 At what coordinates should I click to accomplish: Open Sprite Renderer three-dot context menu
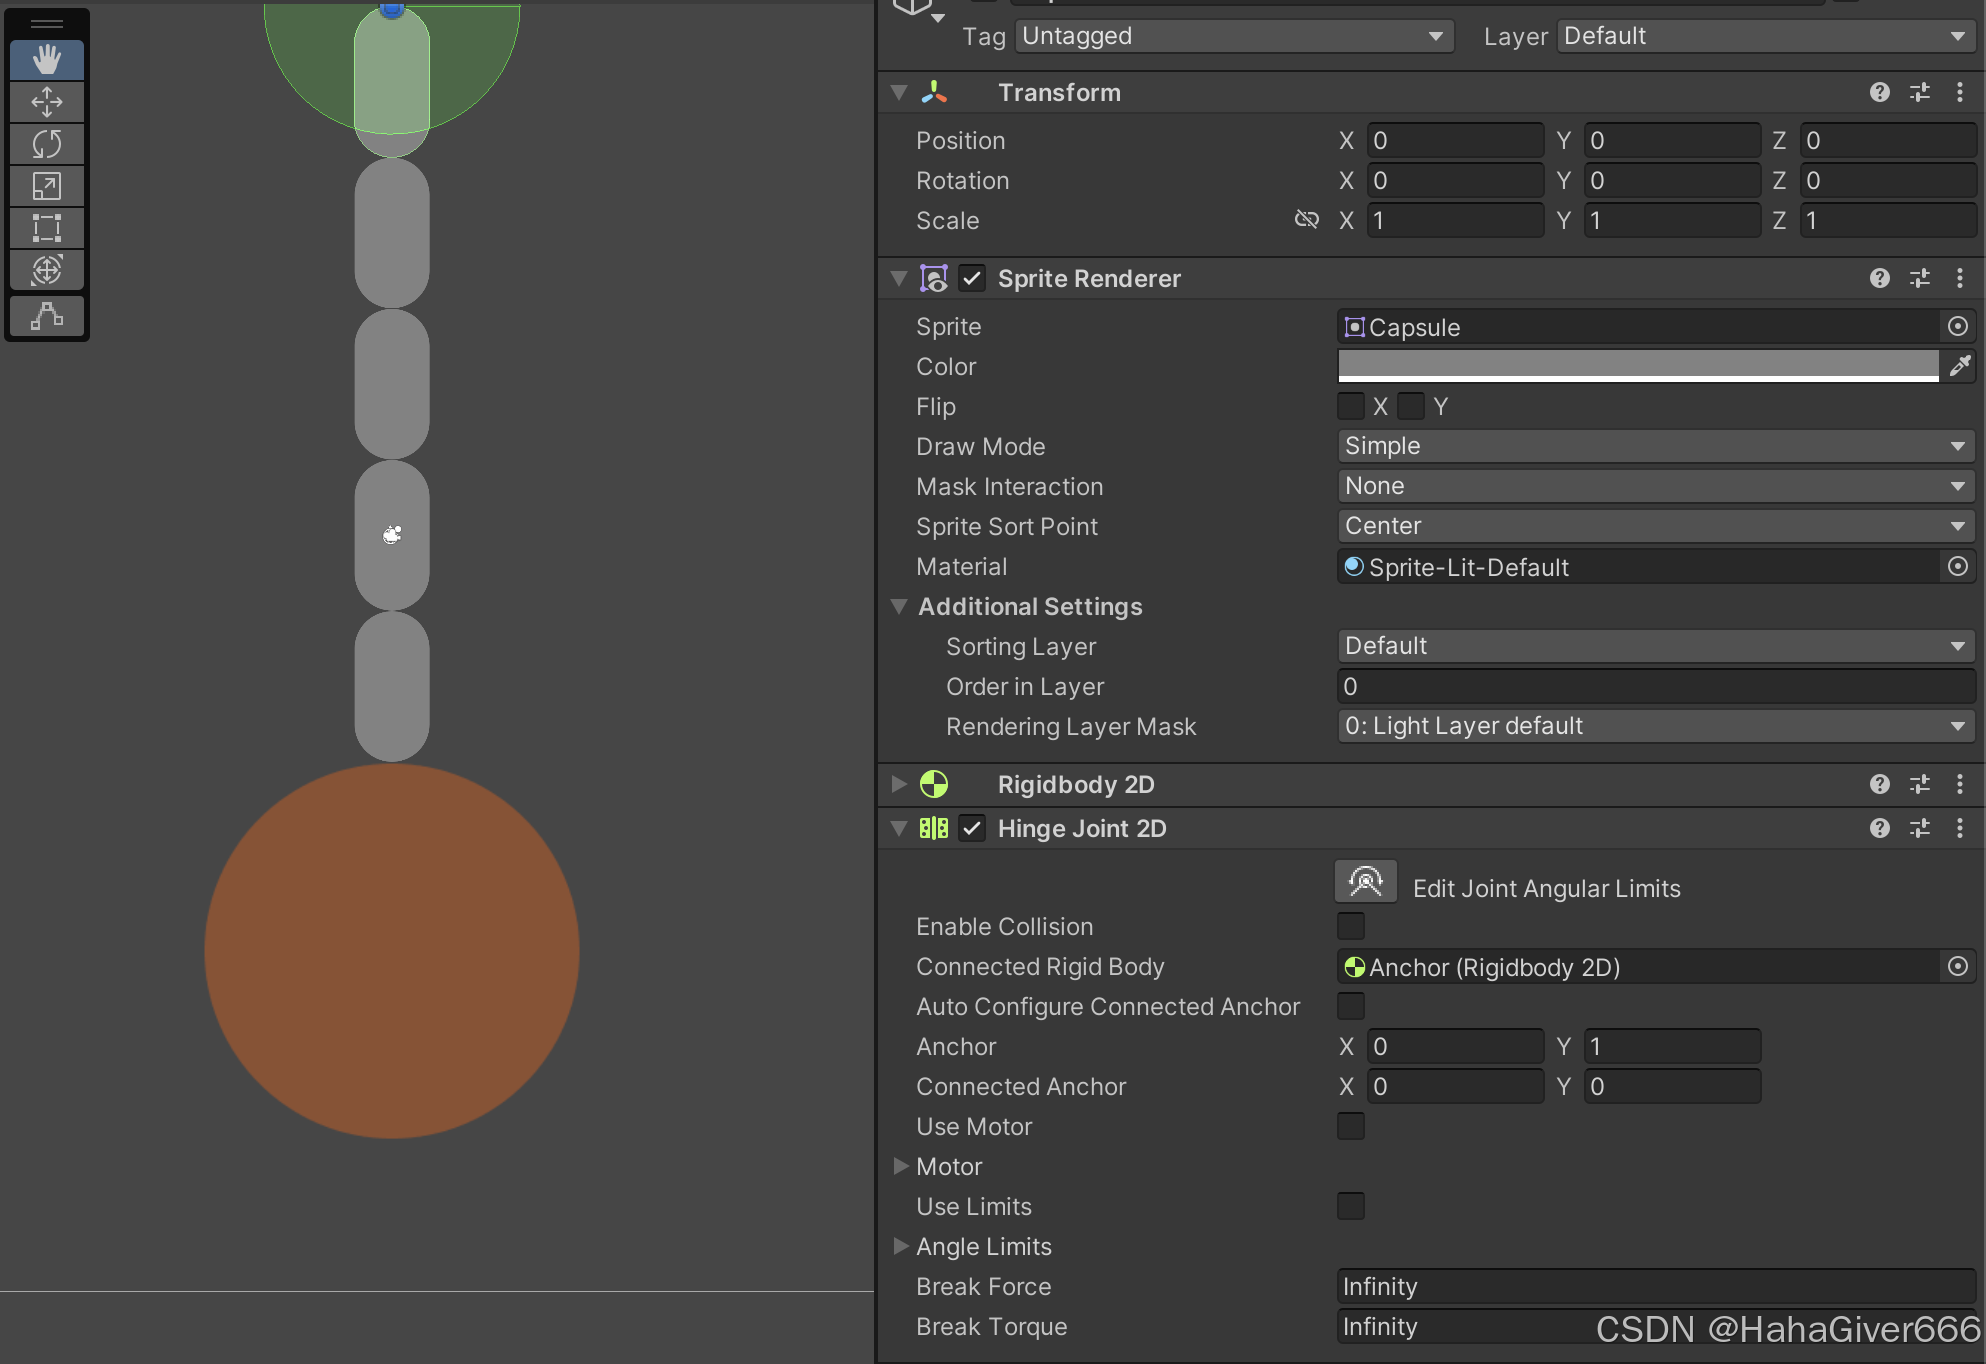(x=1959, y=278)
